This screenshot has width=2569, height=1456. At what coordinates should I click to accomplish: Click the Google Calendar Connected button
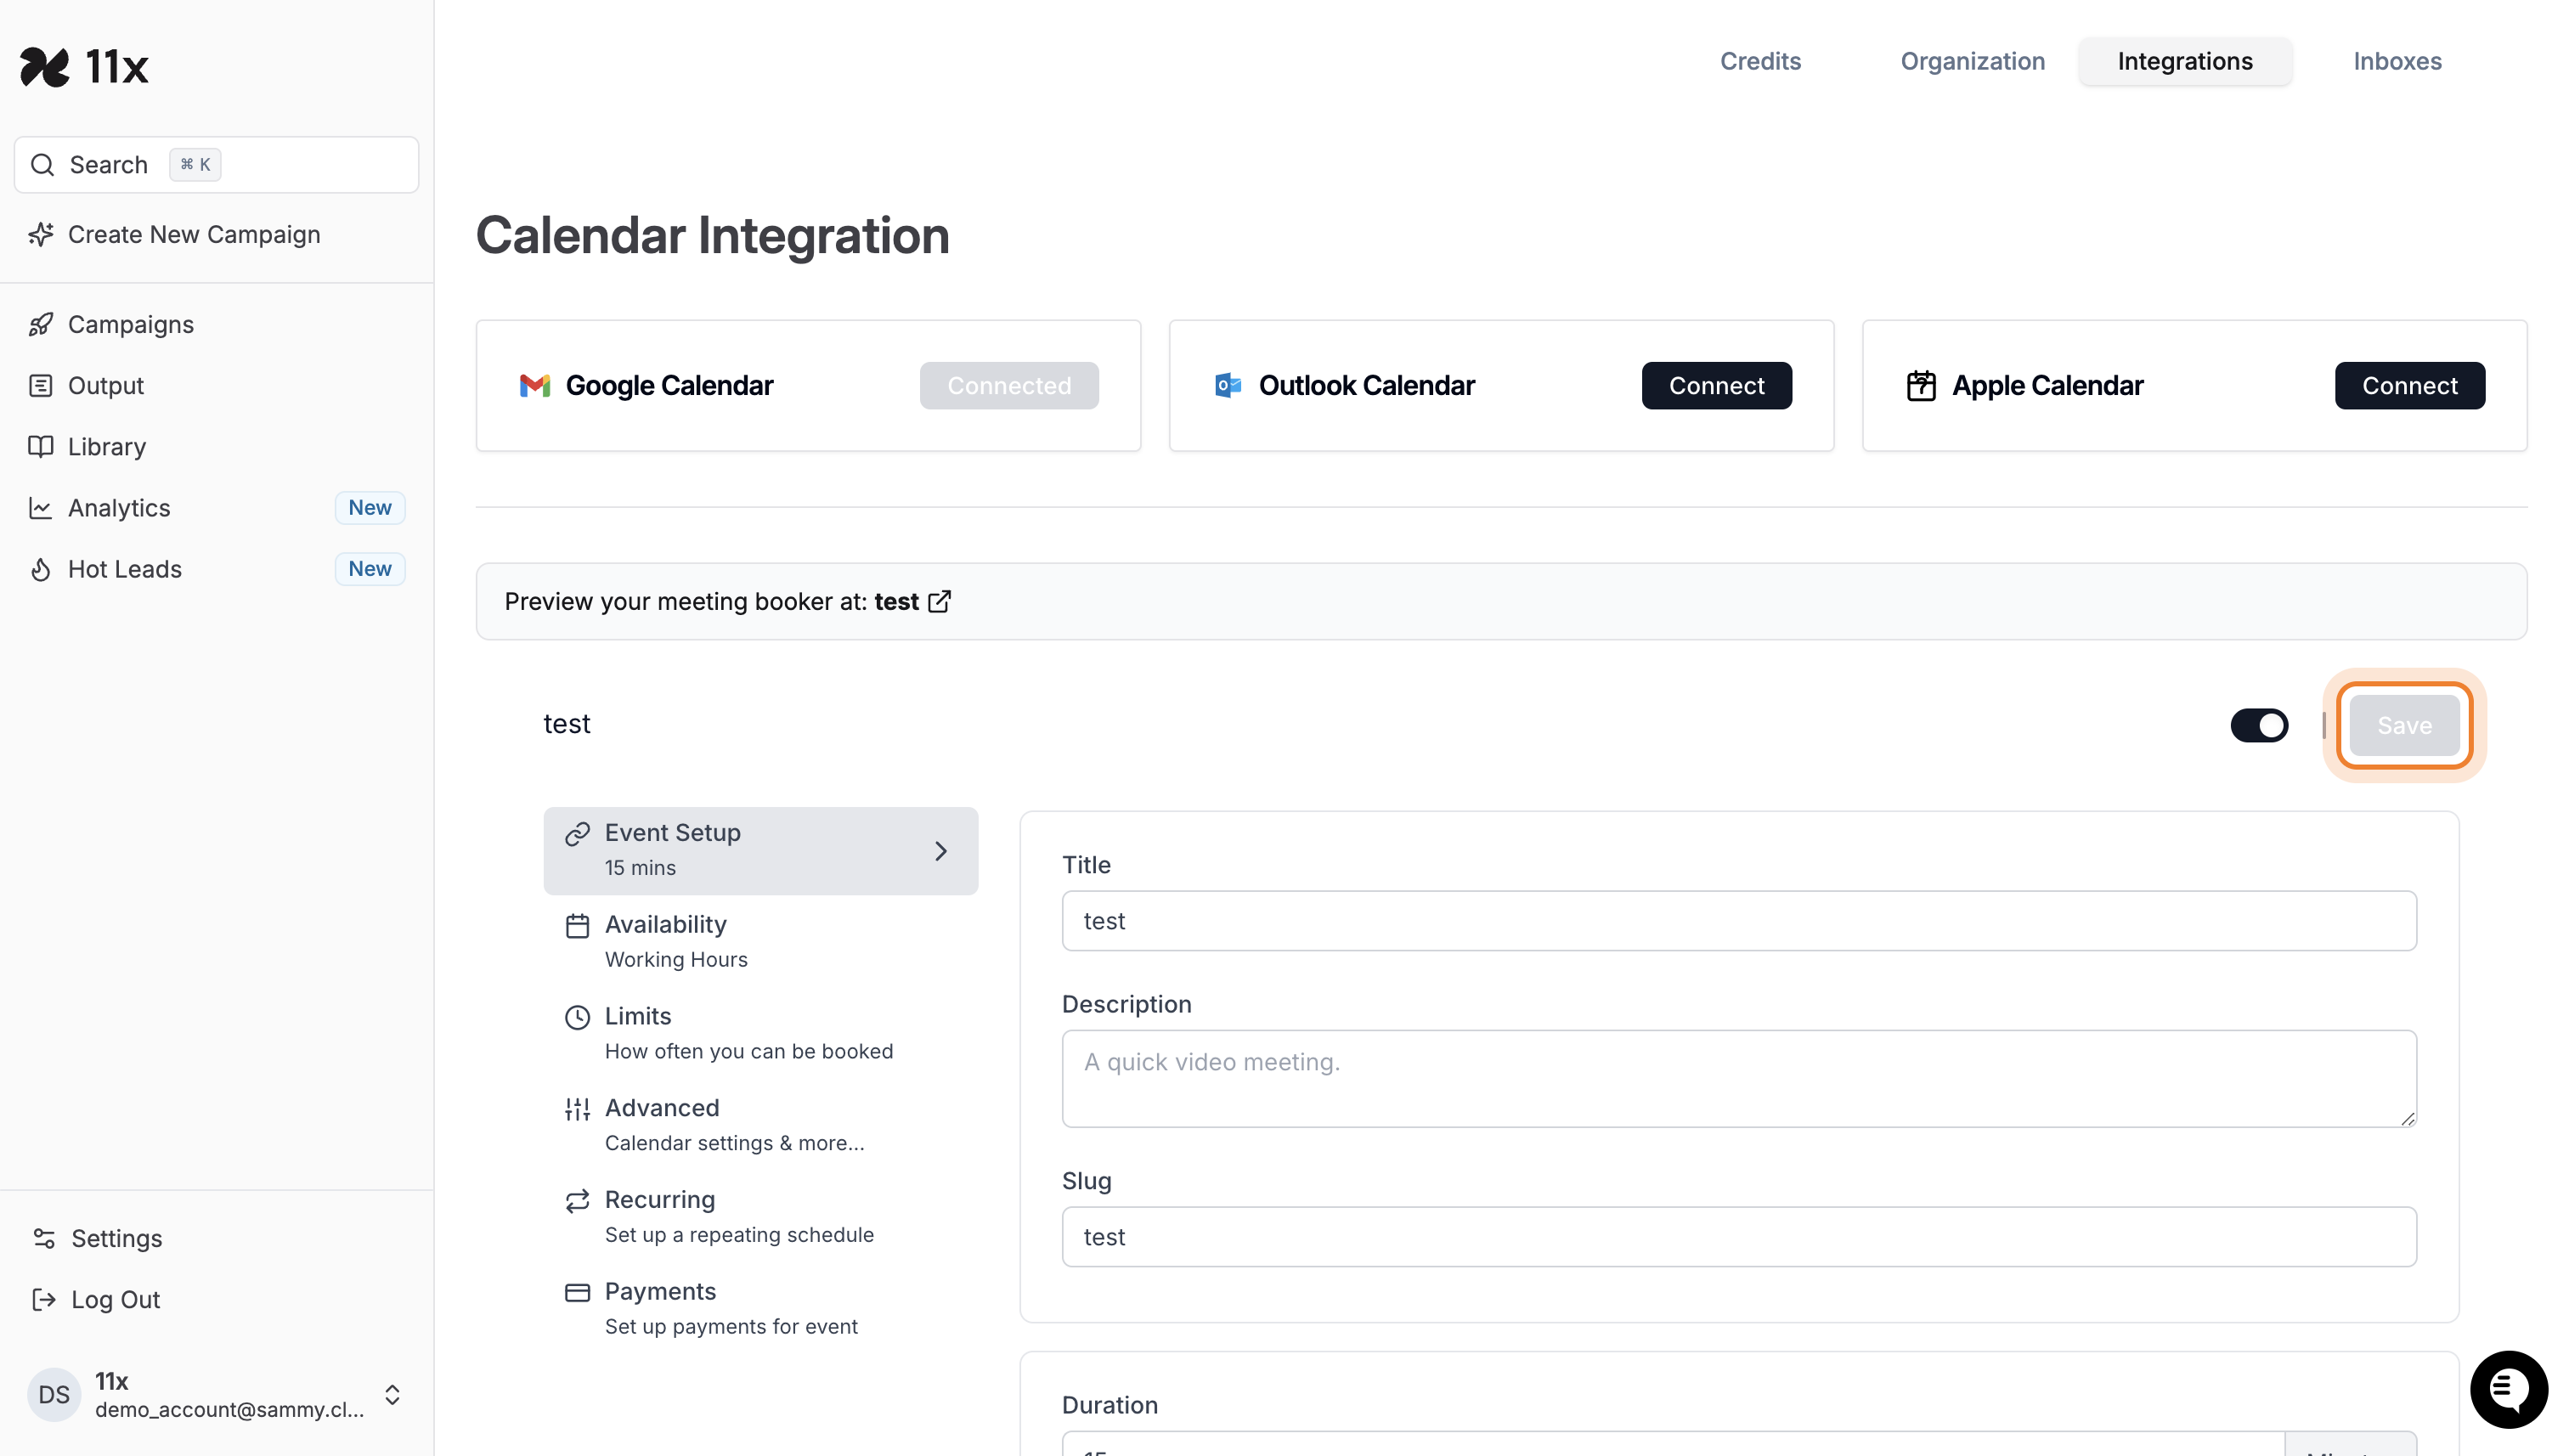tap(1009, 385)
